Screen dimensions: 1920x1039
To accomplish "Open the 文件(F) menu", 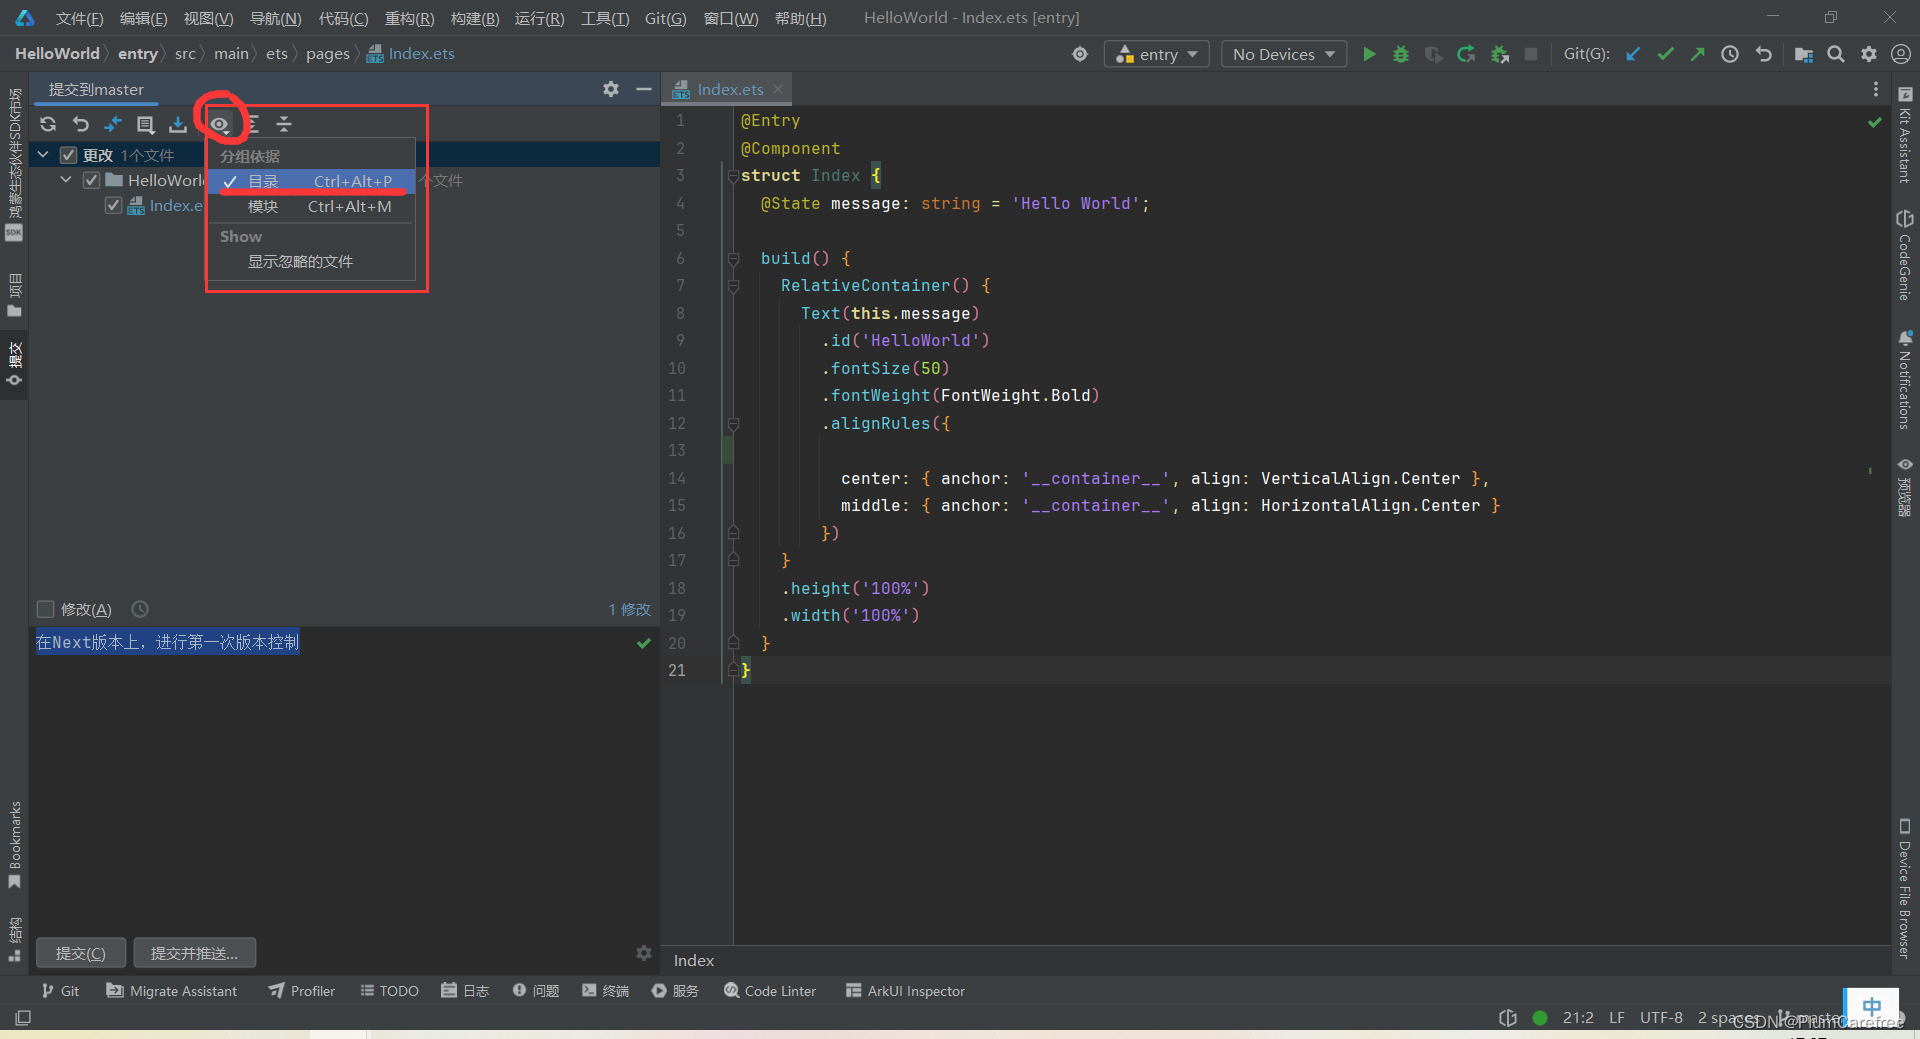I will (x=79, y=18).
